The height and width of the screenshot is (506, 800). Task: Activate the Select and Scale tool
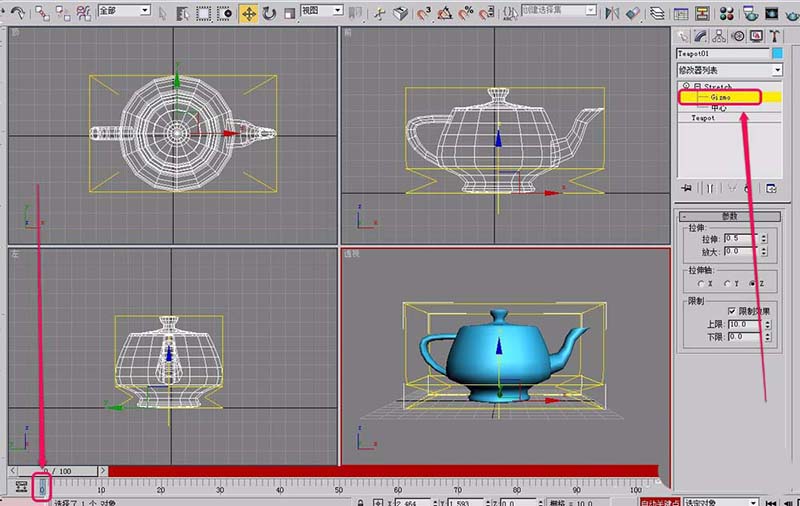pyautogui.click(x=289, y=13)
